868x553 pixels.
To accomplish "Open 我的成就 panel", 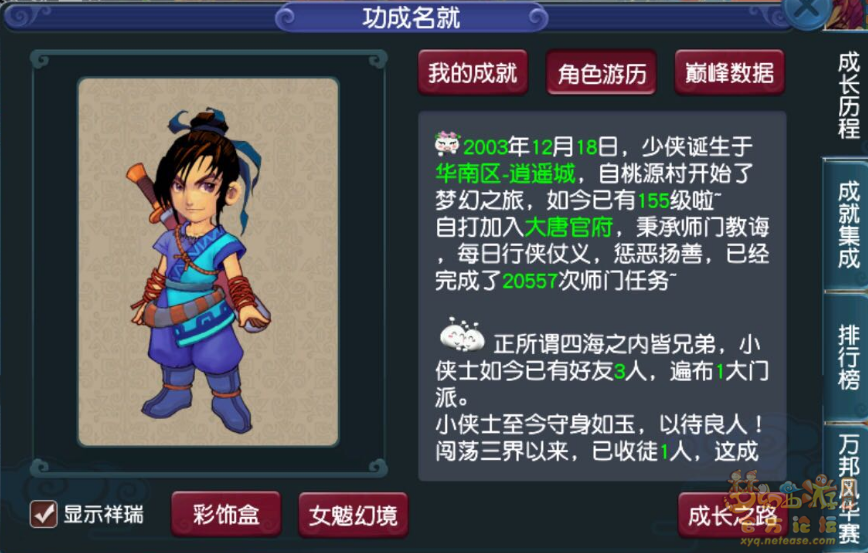I will tap(472, 73).
